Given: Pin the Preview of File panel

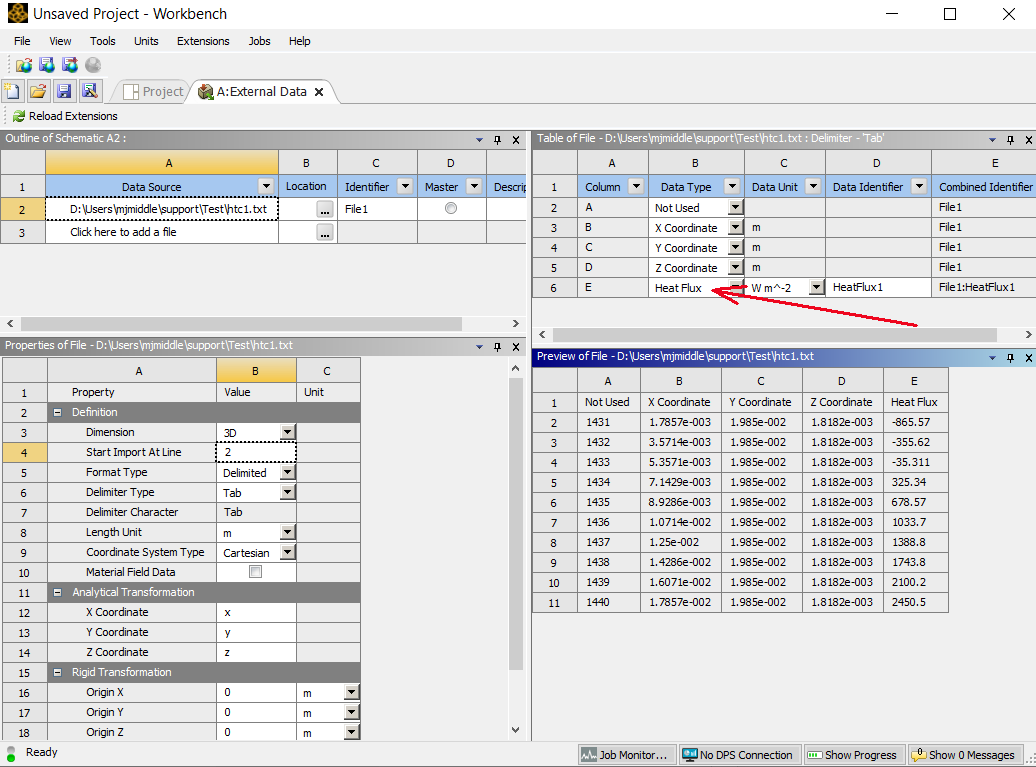Looking at the screenshot, I should coord(1010,357).
